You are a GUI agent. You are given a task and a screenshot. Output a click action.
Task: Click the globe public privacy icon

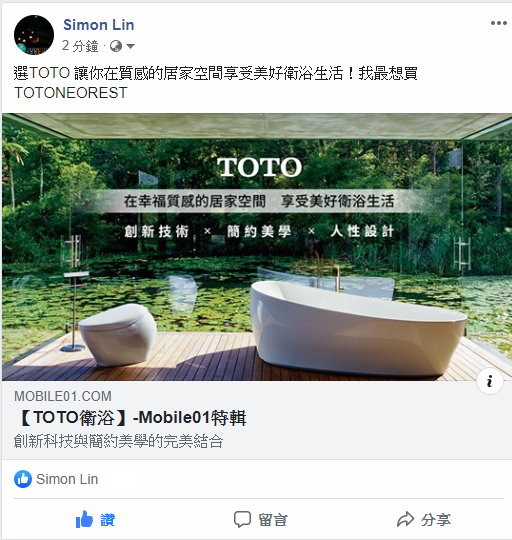[116, 46]
